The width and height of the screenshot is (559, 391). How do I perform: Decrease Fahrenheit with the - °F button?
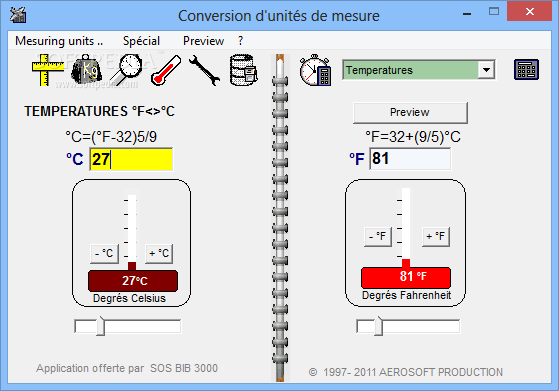tap(378, 237)
